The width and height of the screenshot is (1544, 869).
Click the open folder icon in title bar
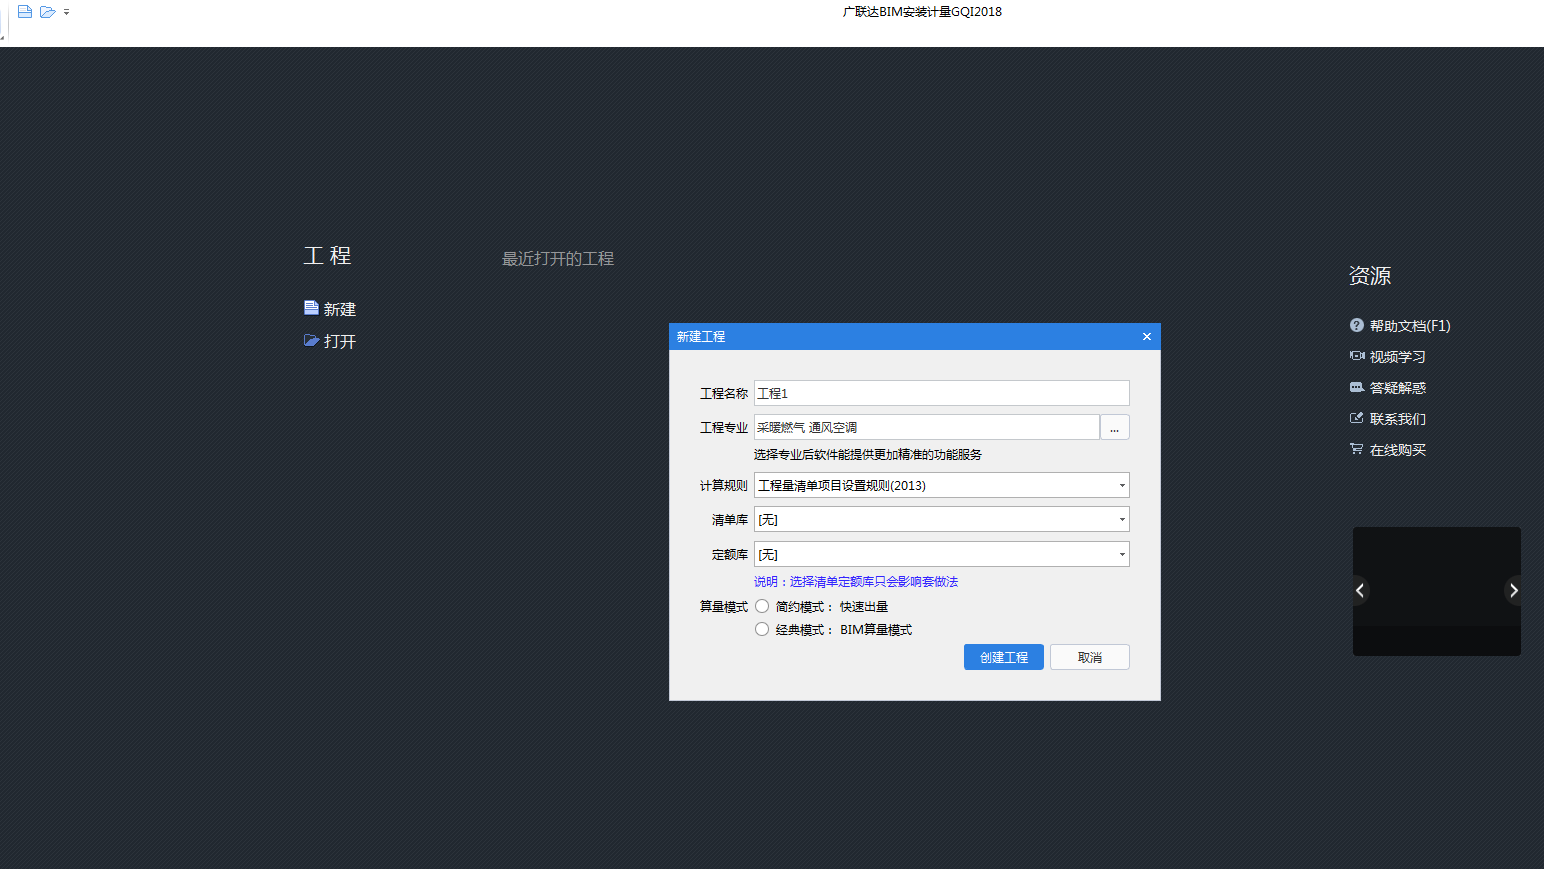coord(47,12)
